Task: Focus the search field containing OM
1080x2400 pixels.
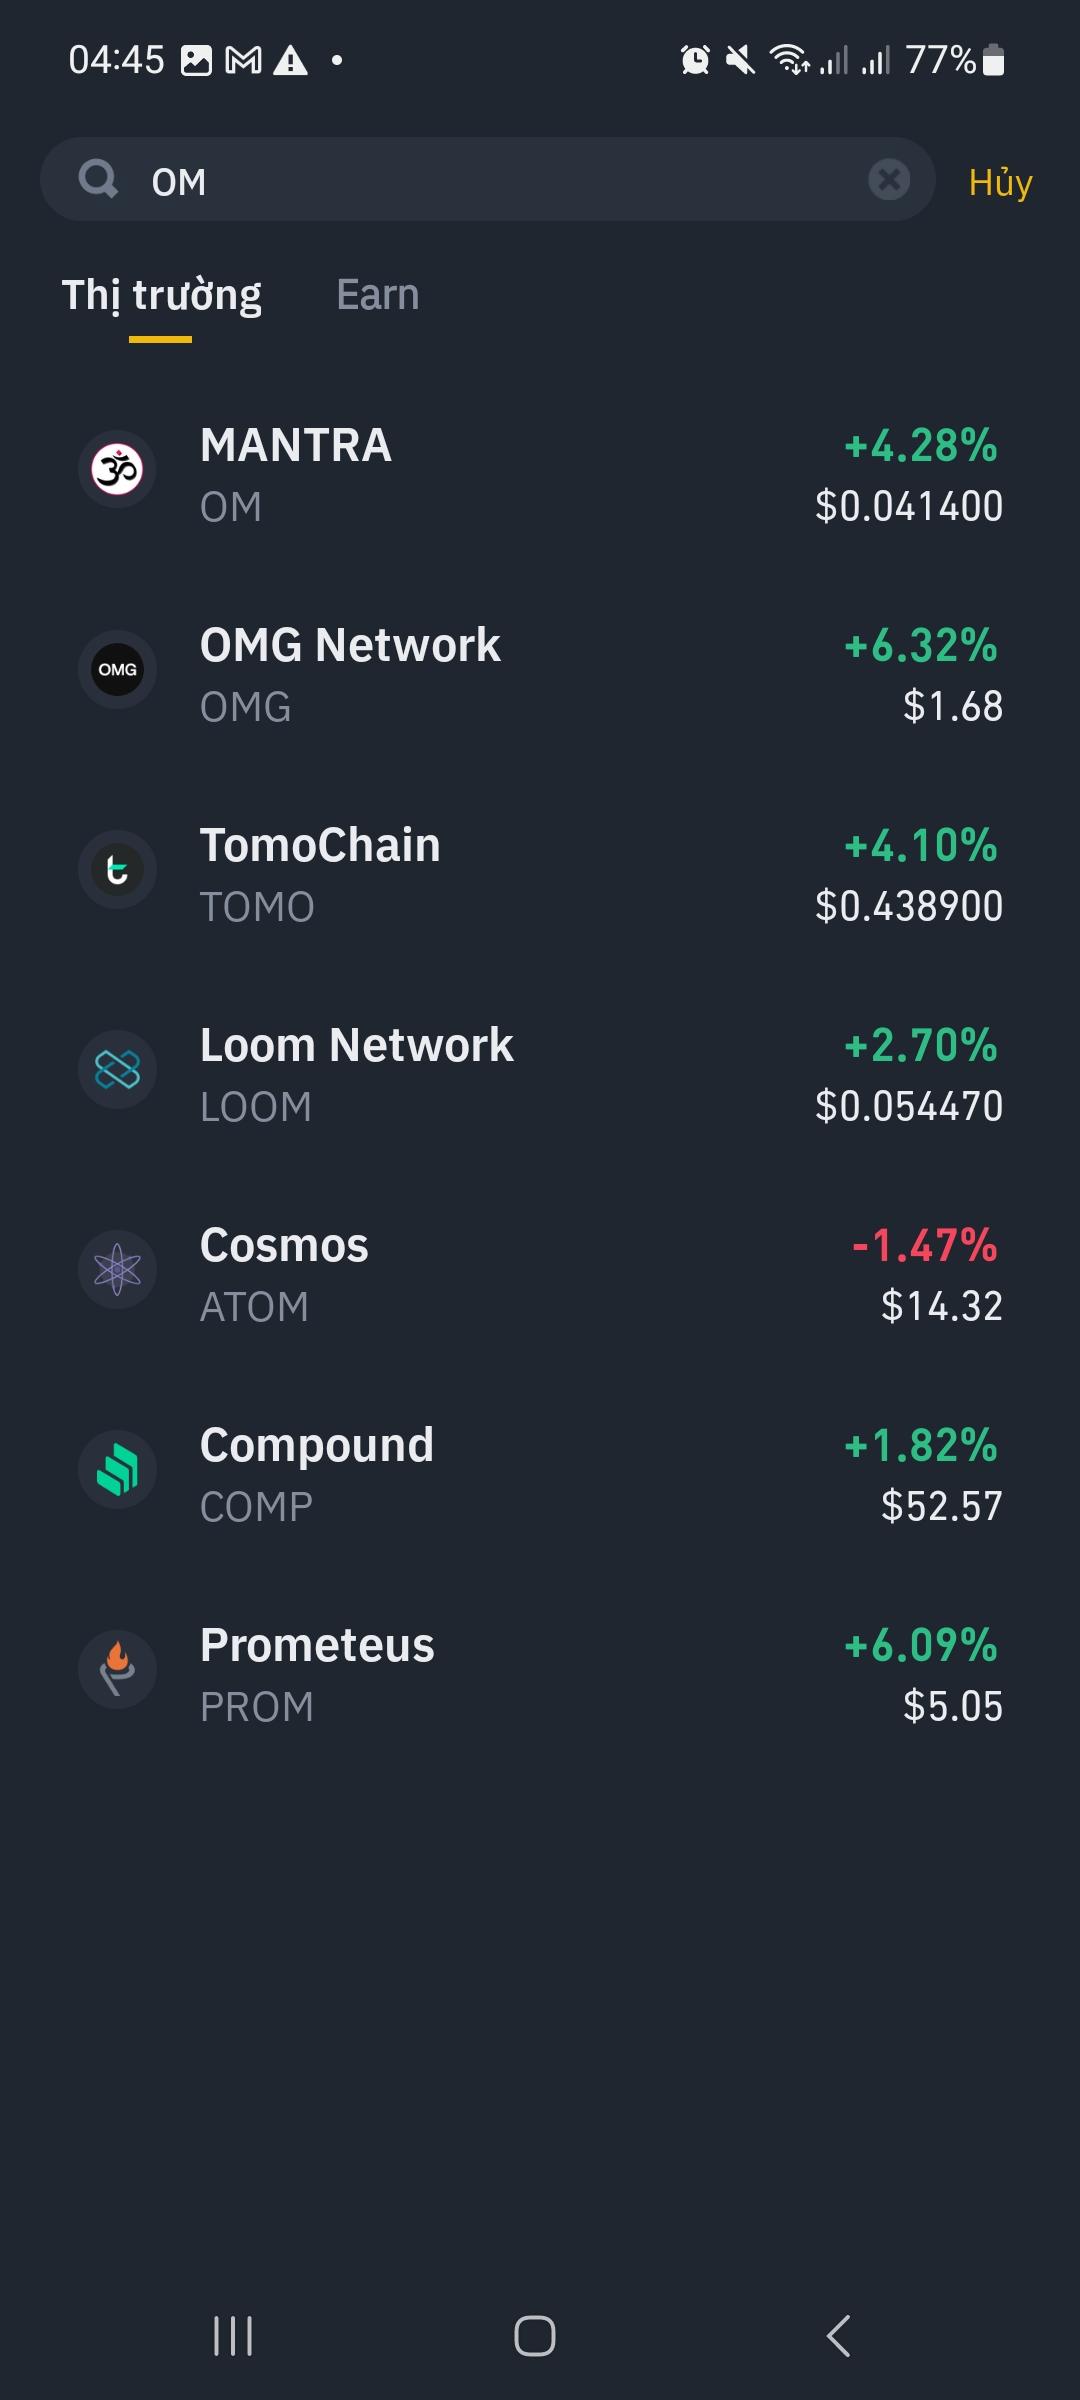Action: coord(500,181)
